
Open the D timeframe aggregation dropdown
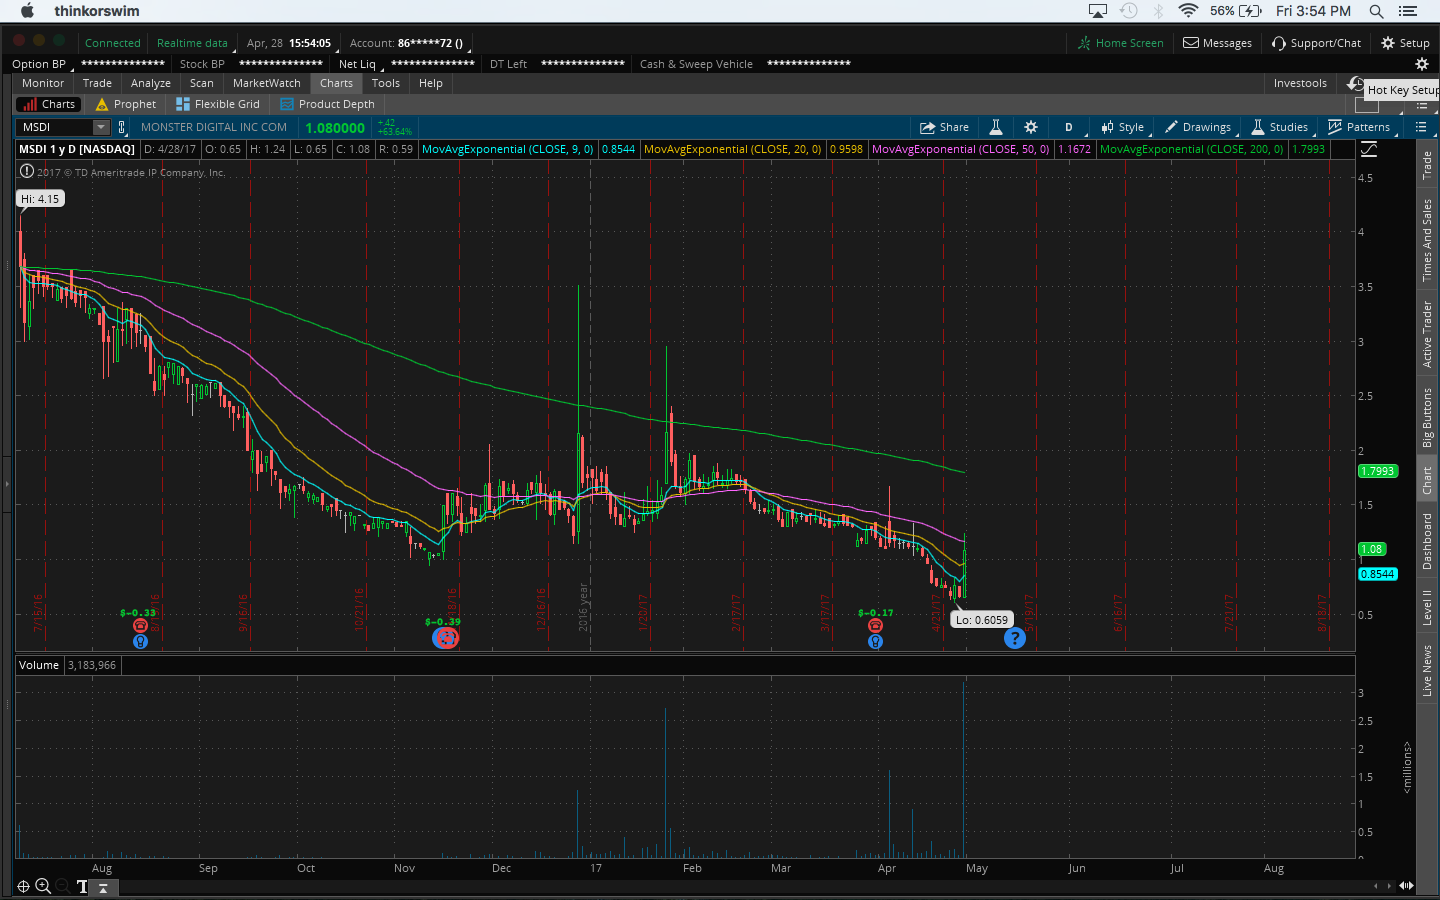pyautogui.click(x=1068, y=127)
